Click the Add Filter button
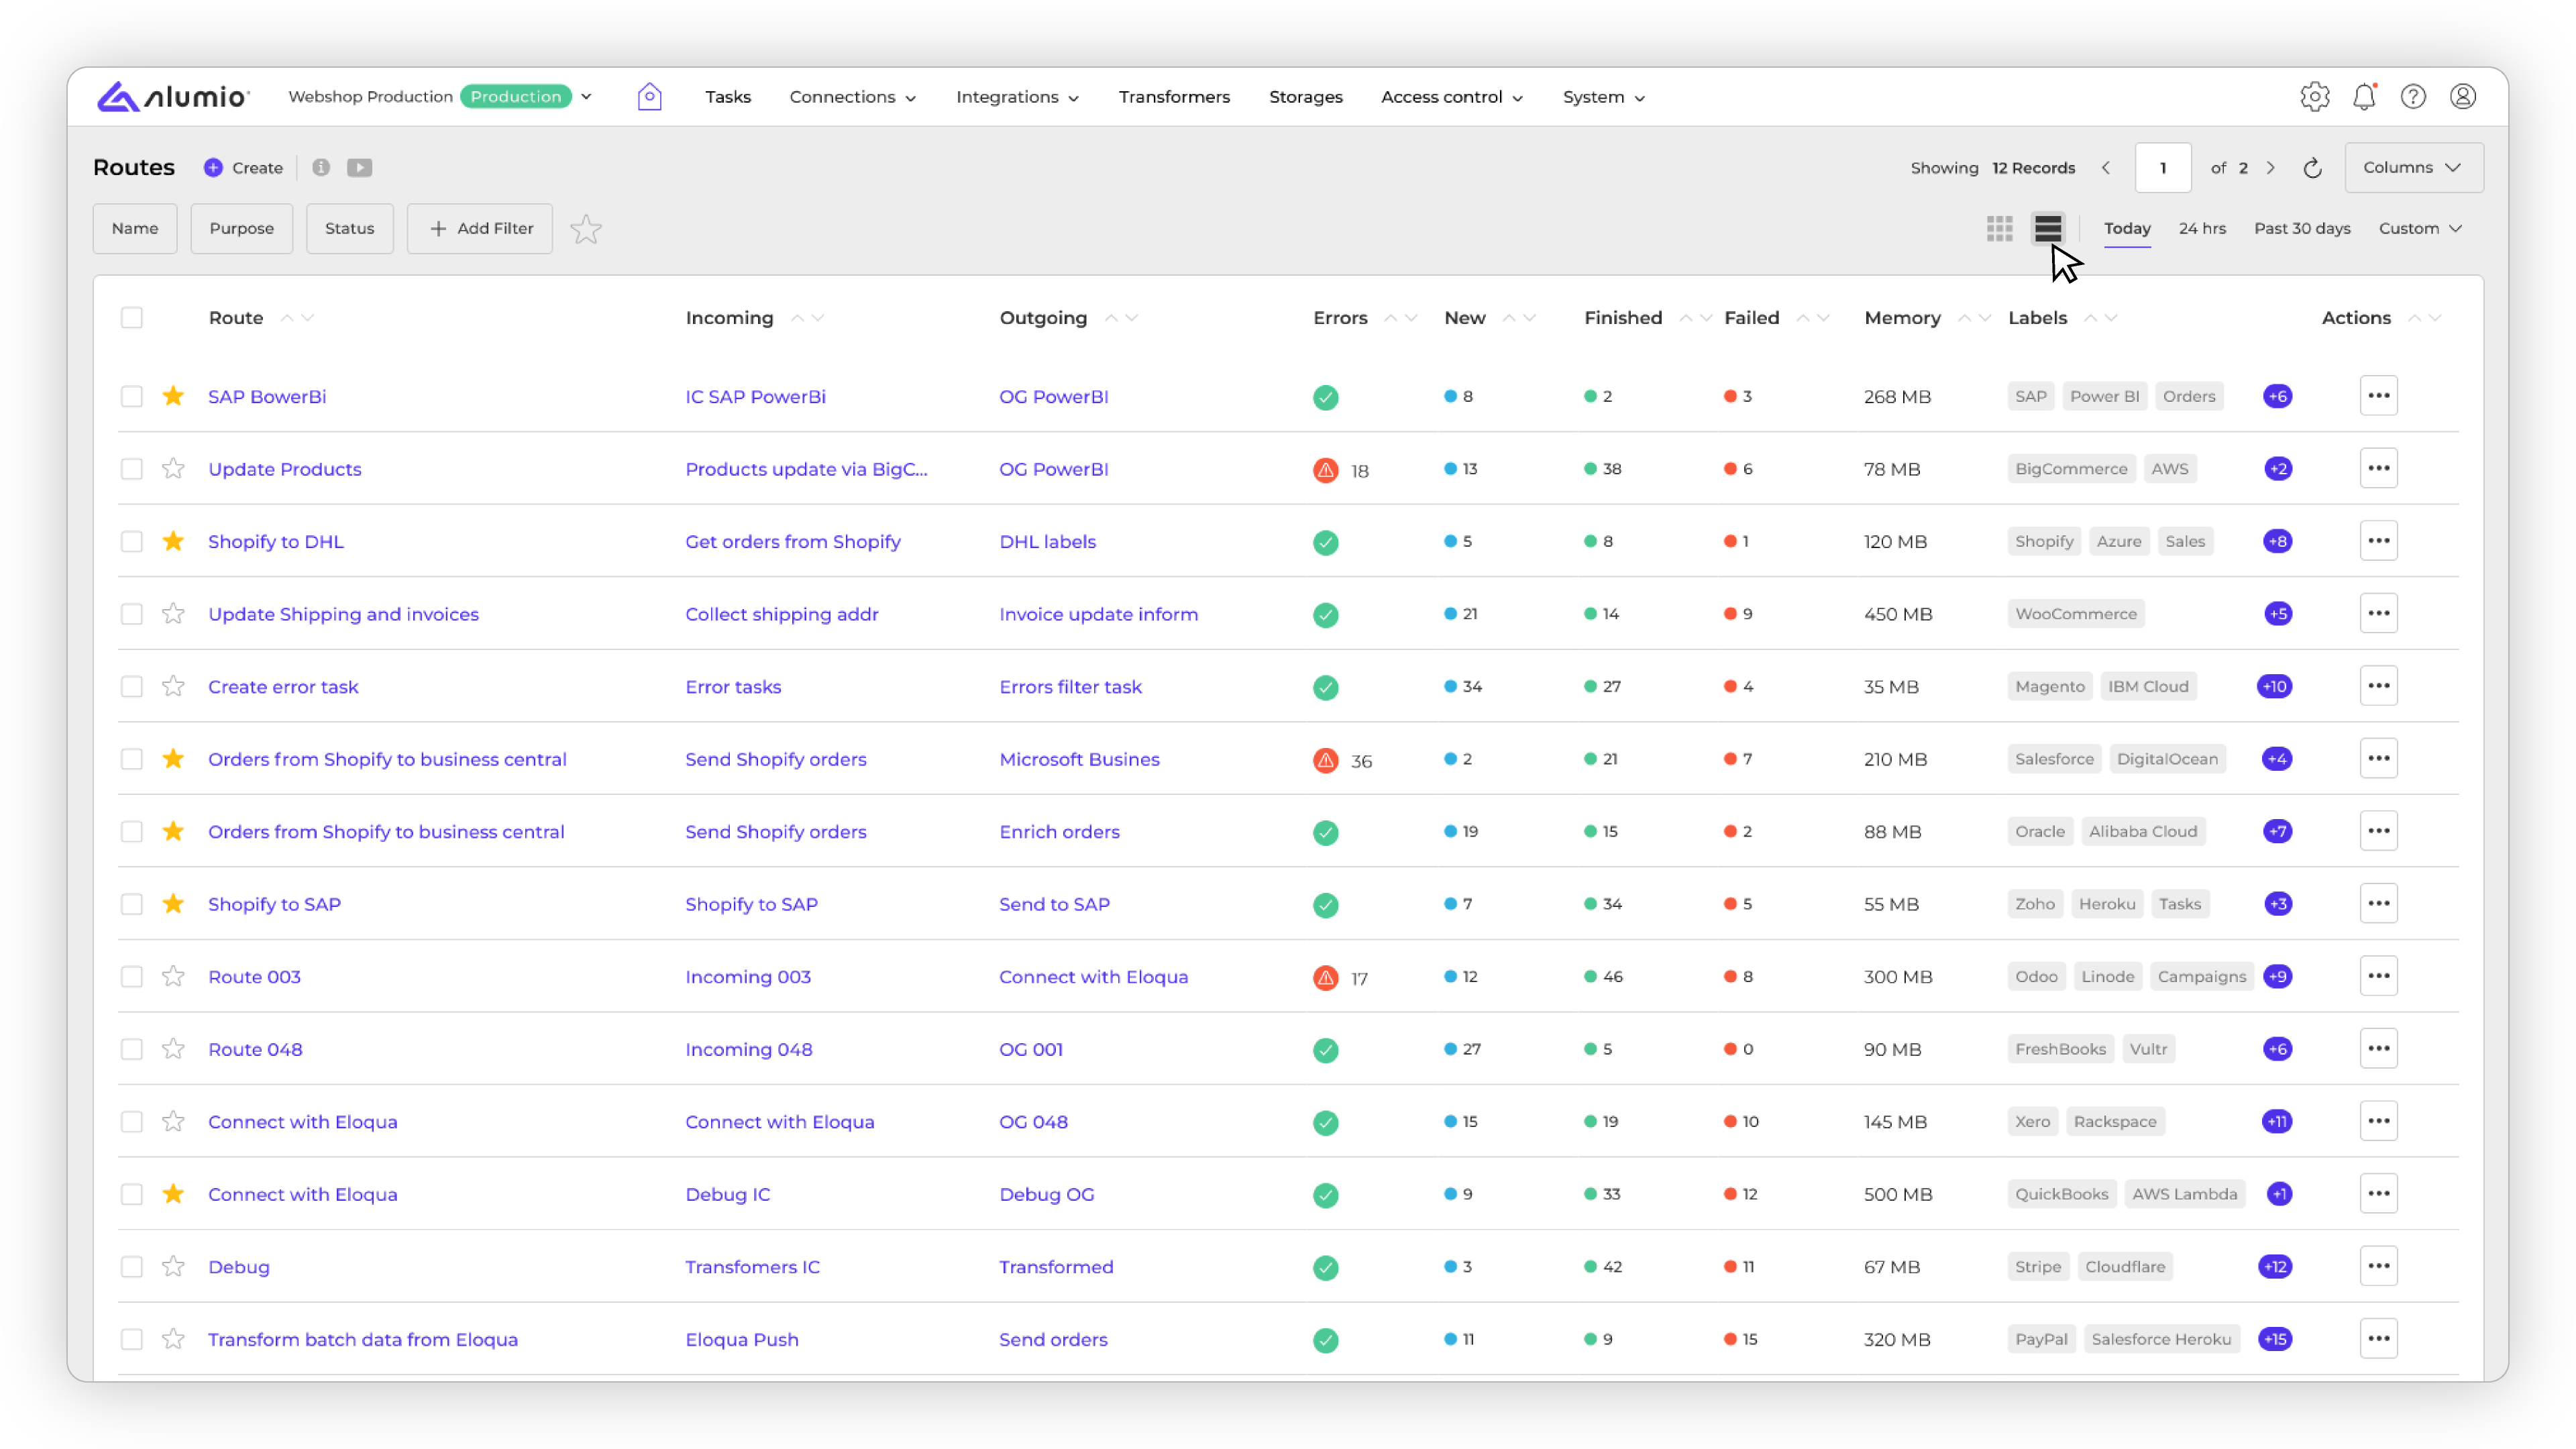 coord(480,229)
